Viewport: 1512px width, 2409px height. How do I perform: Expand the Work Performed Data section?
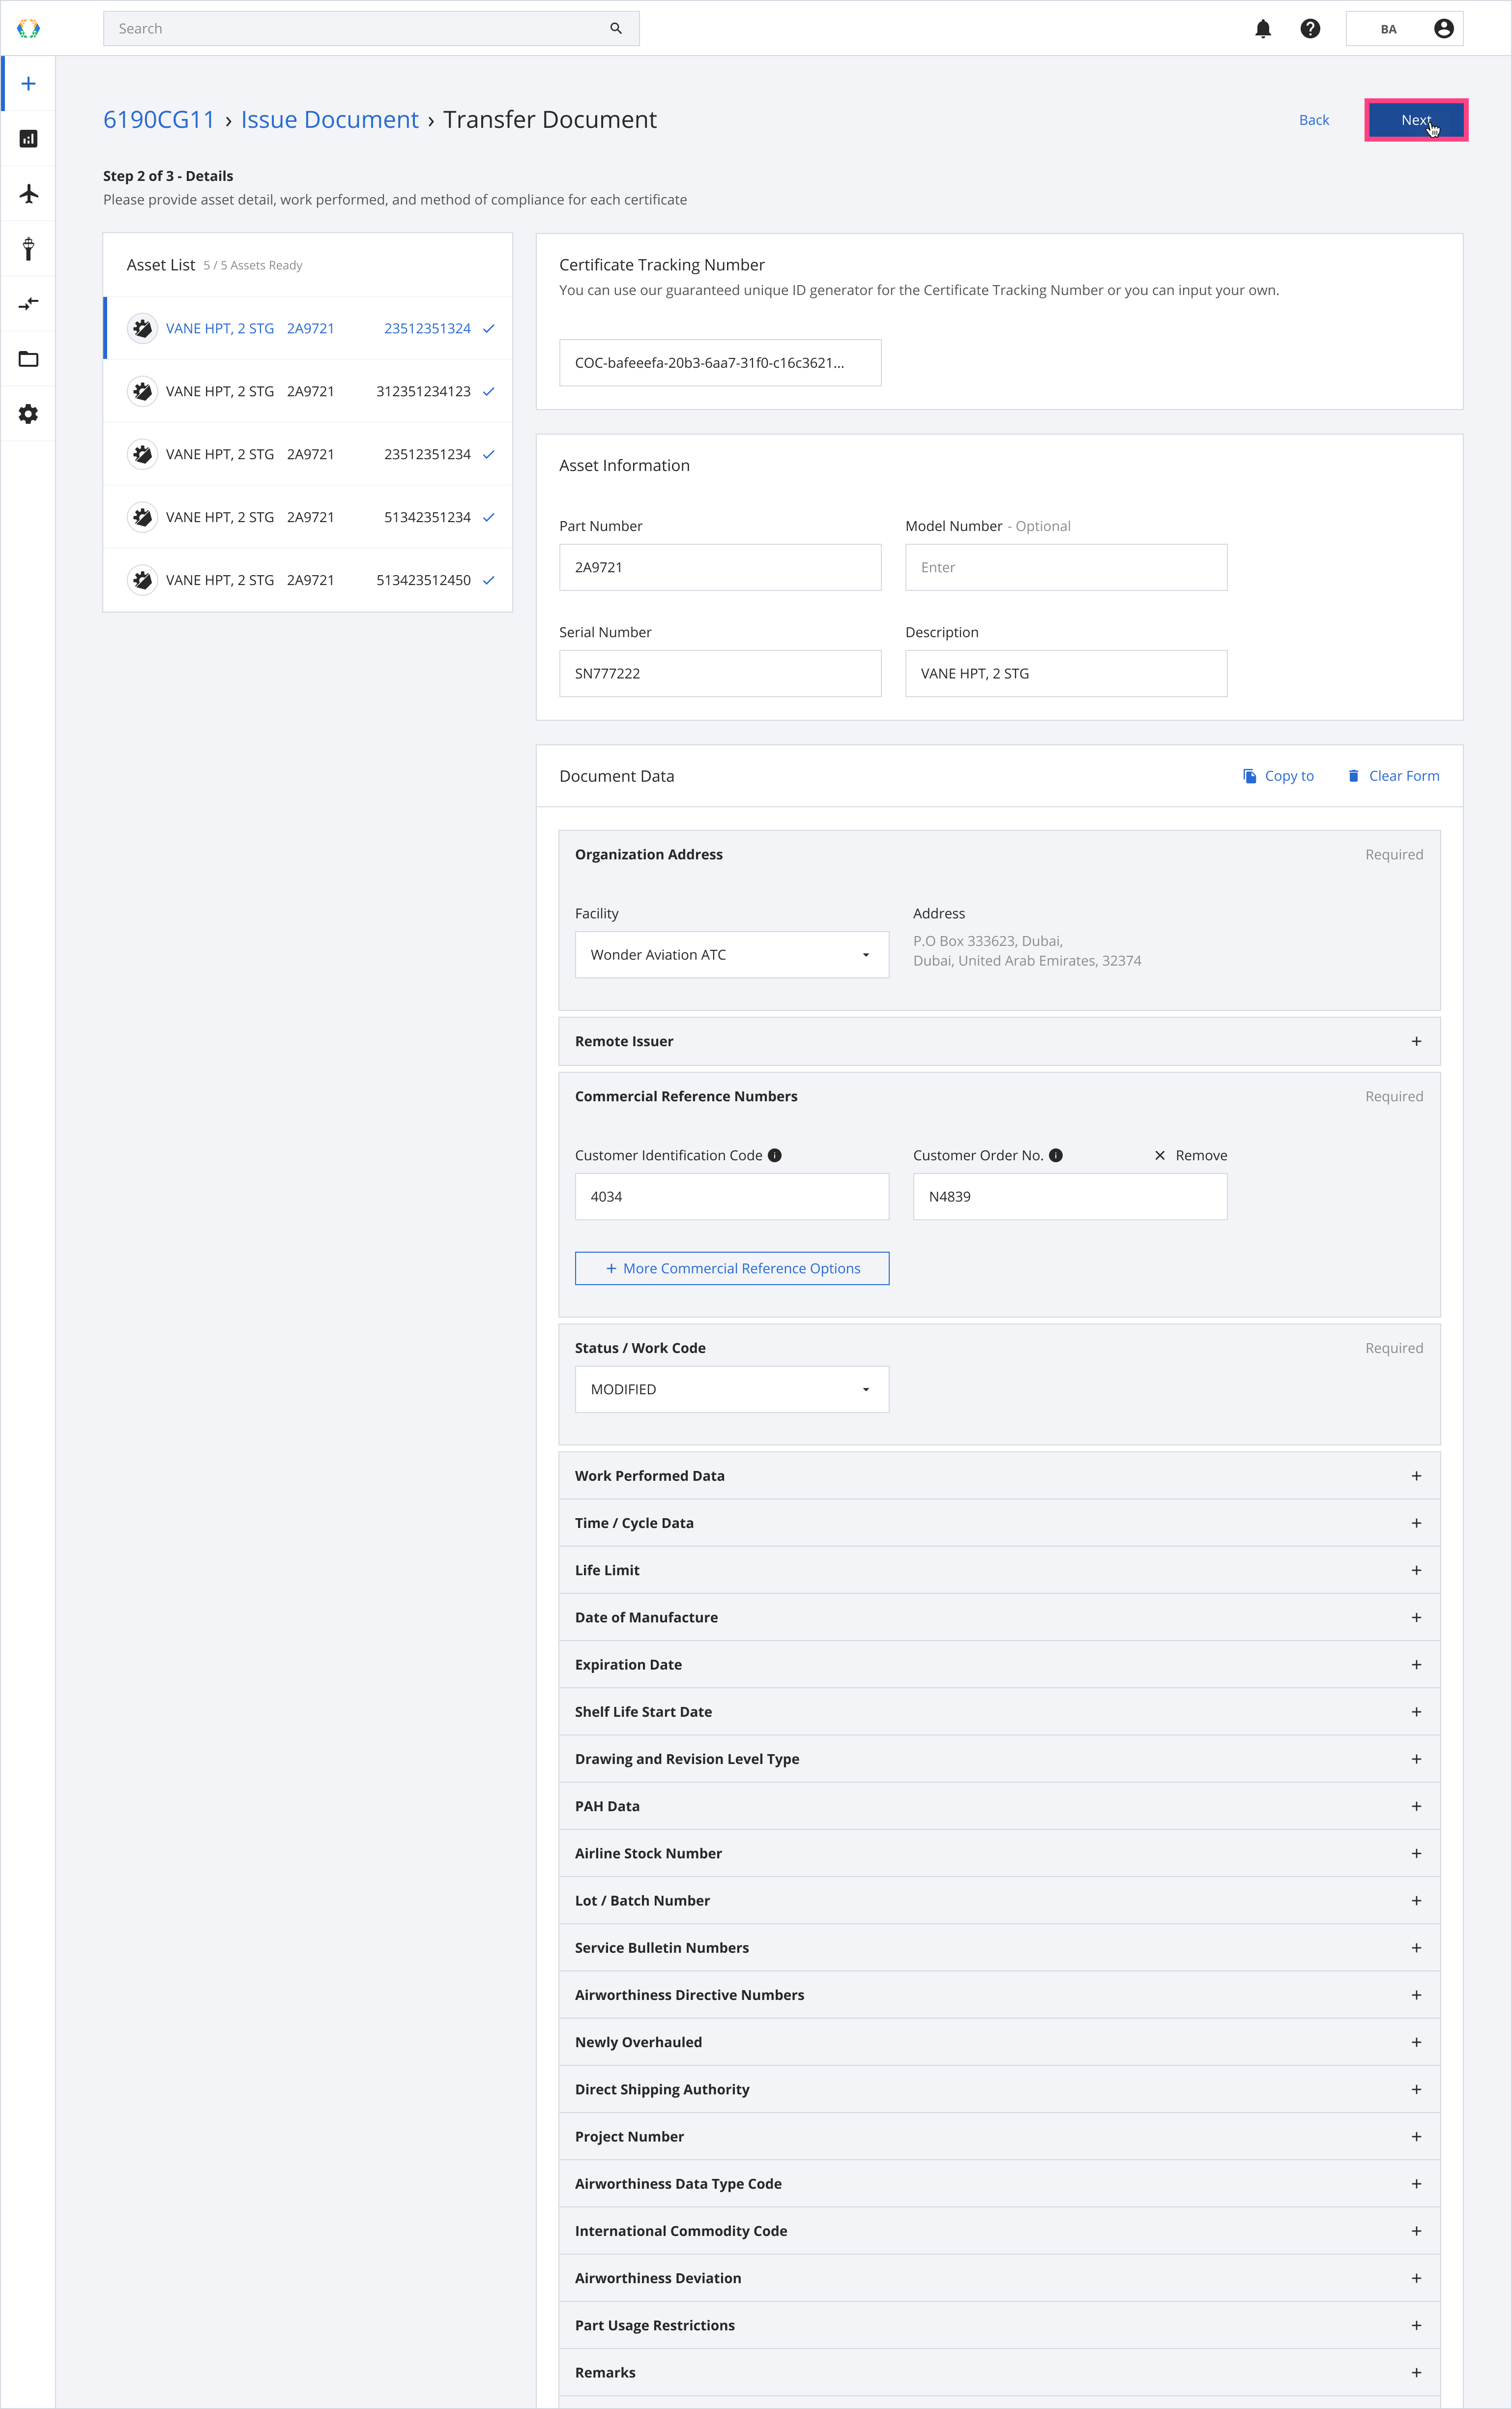[999, 1476]
